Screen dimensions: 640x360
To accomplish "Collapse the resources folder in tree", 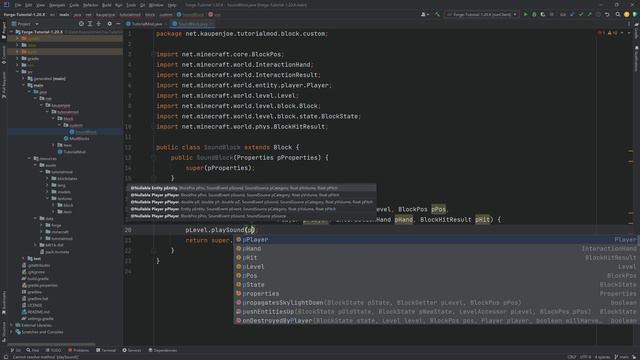I will [30, 158].
